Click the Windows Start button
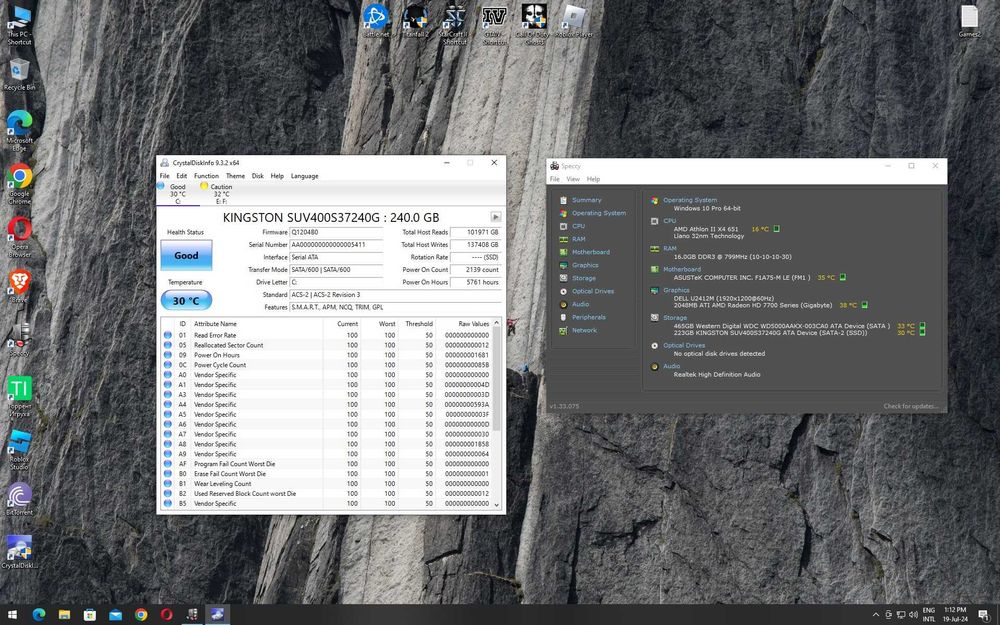This screenshot has width=1000, height=625. pyautogui.click(x=13, y=614)
